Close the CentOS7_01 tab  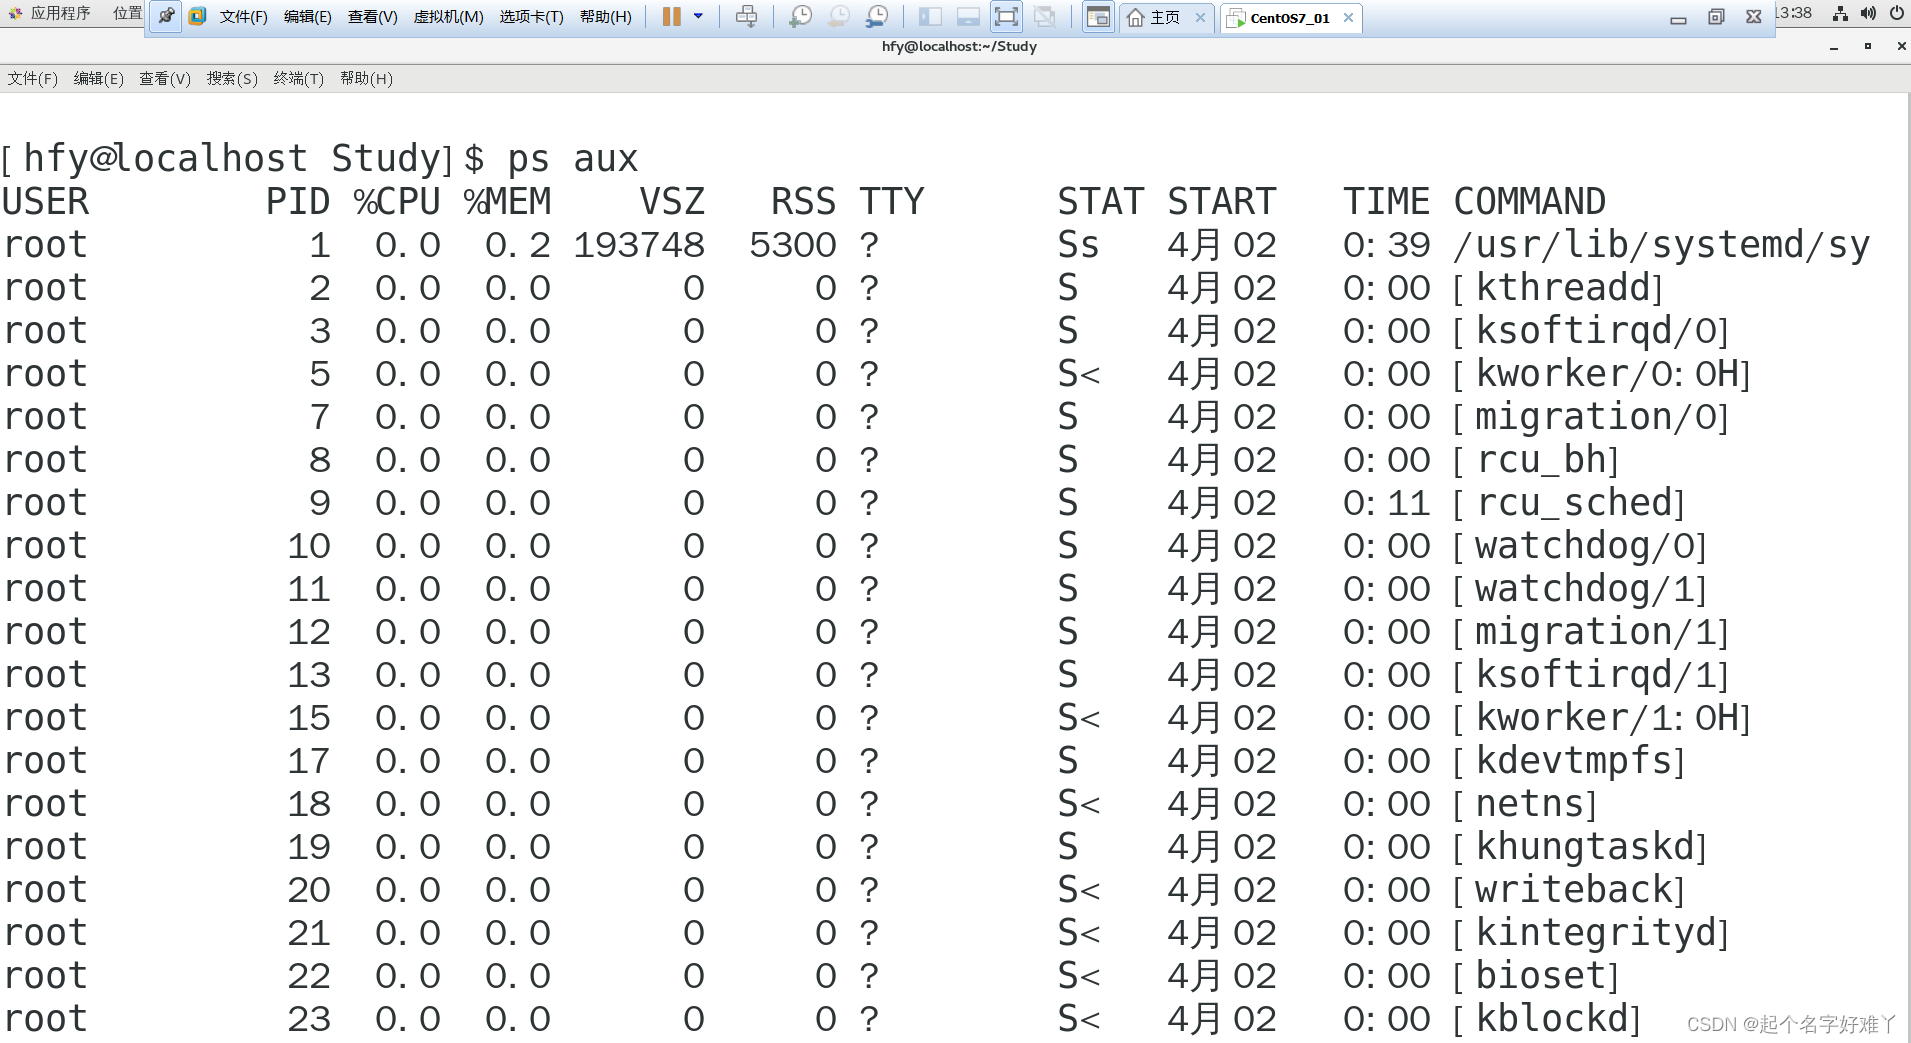pyautogui.click(x=1348, y=17)
